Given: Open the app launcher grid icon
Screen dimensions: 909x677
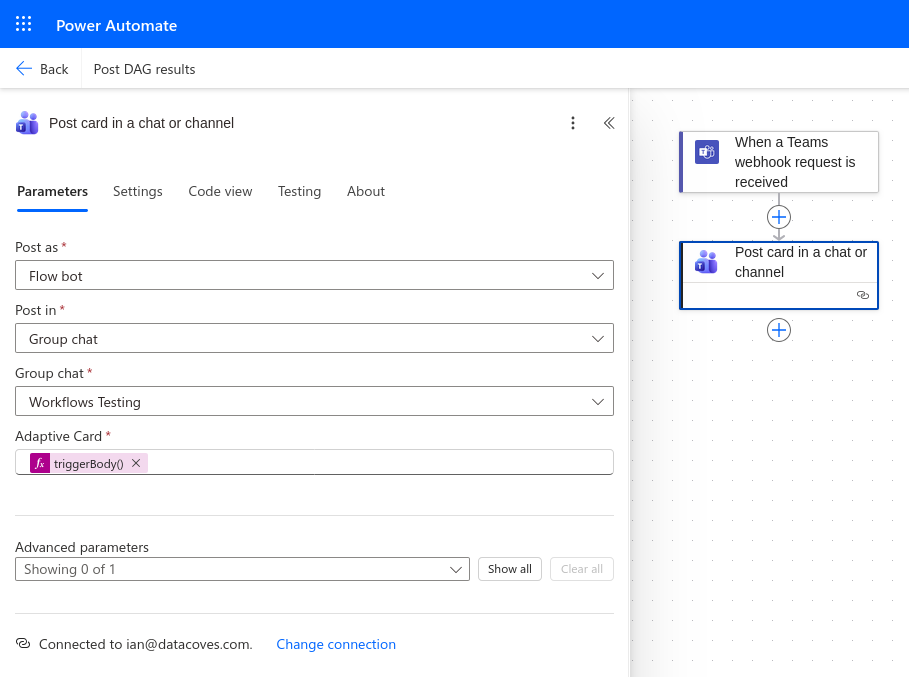Looking at the screenshot, I should 23,24.
